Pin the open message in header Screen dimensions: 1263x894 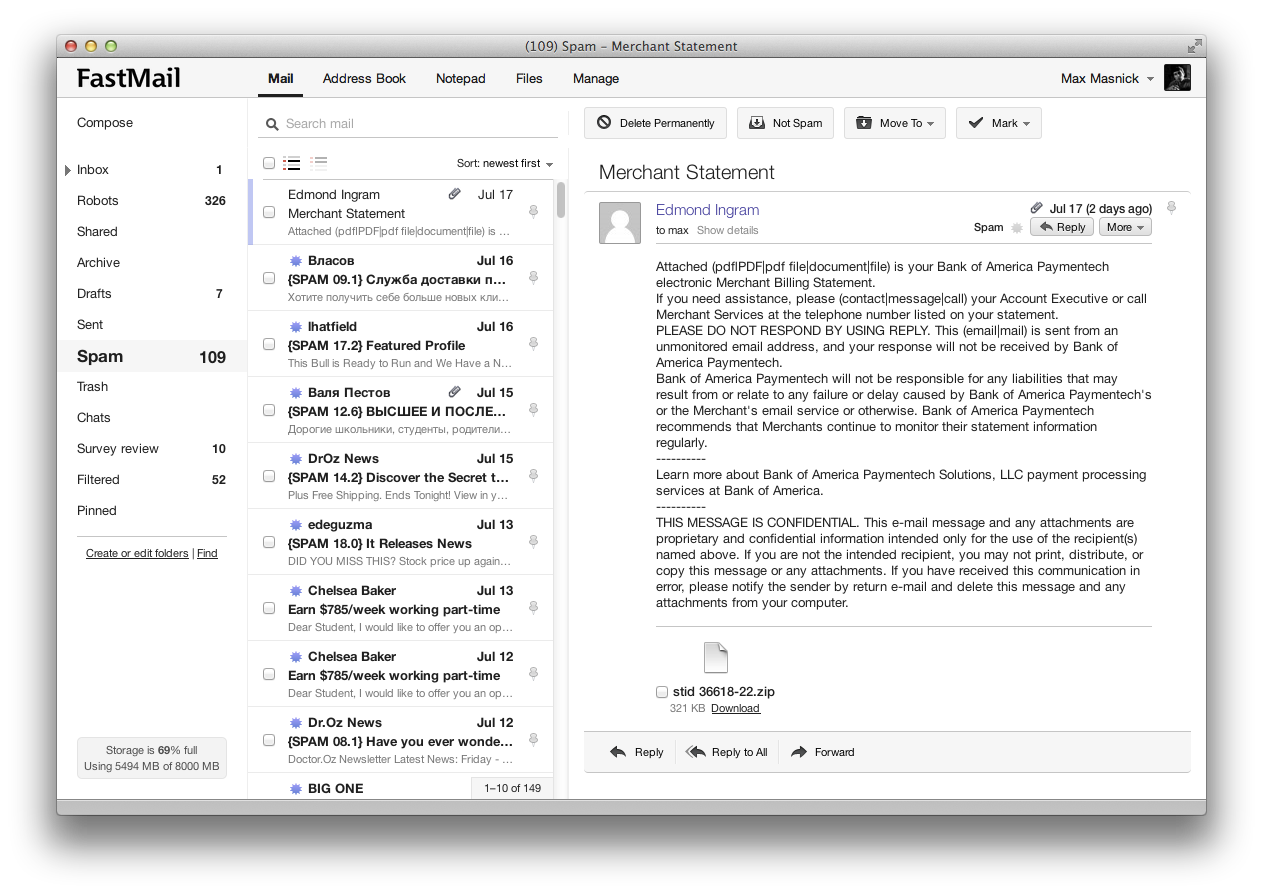click(x=1171, y=208)
